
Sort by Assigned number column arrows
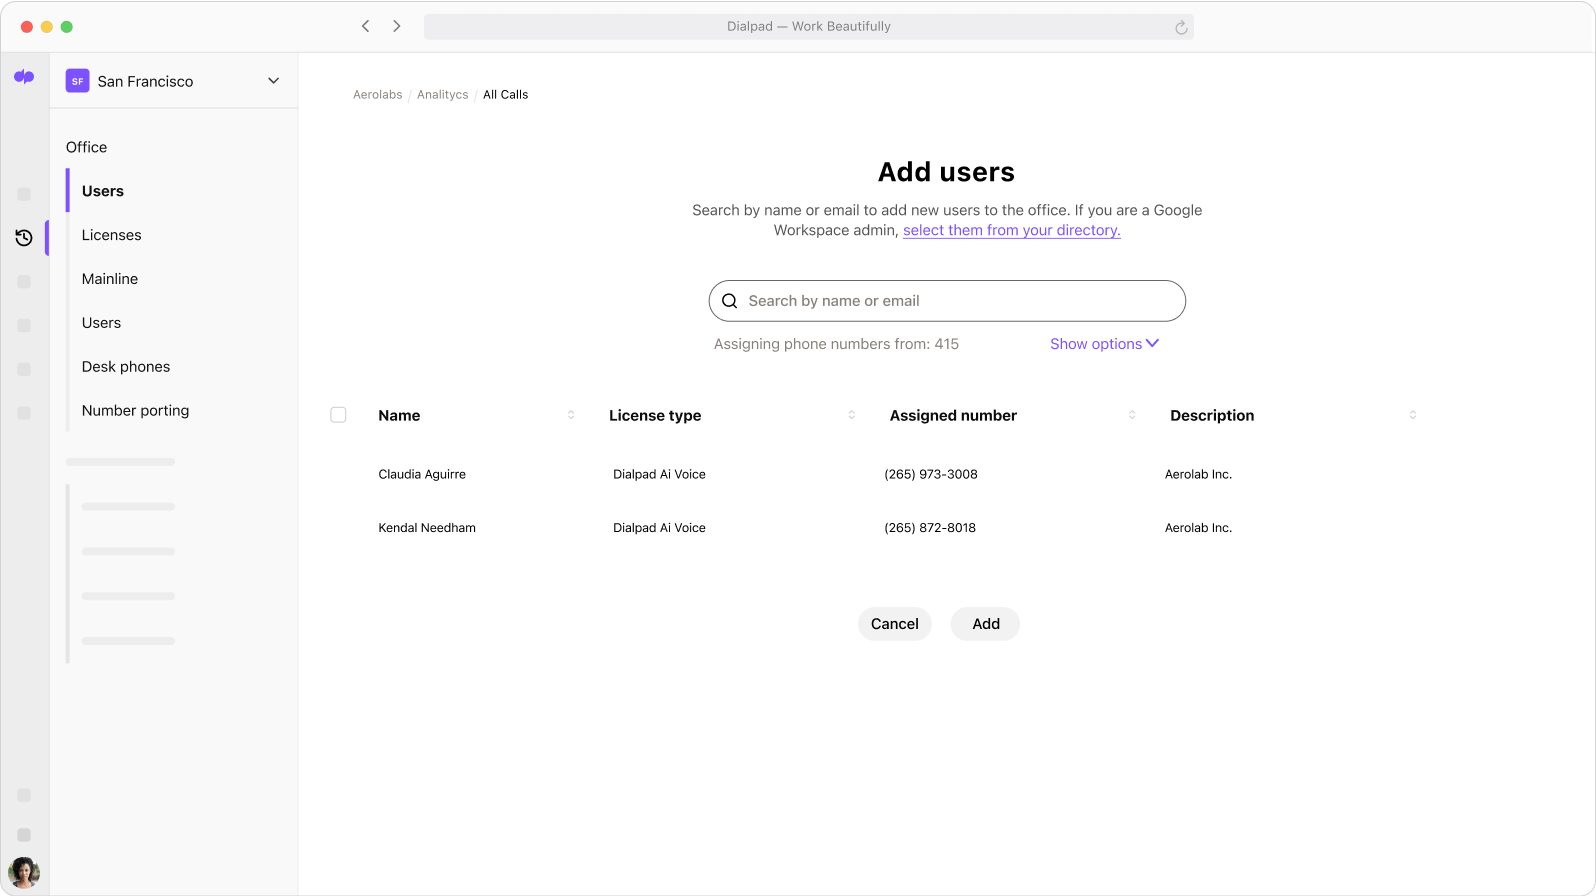(x=1132, y=415)
